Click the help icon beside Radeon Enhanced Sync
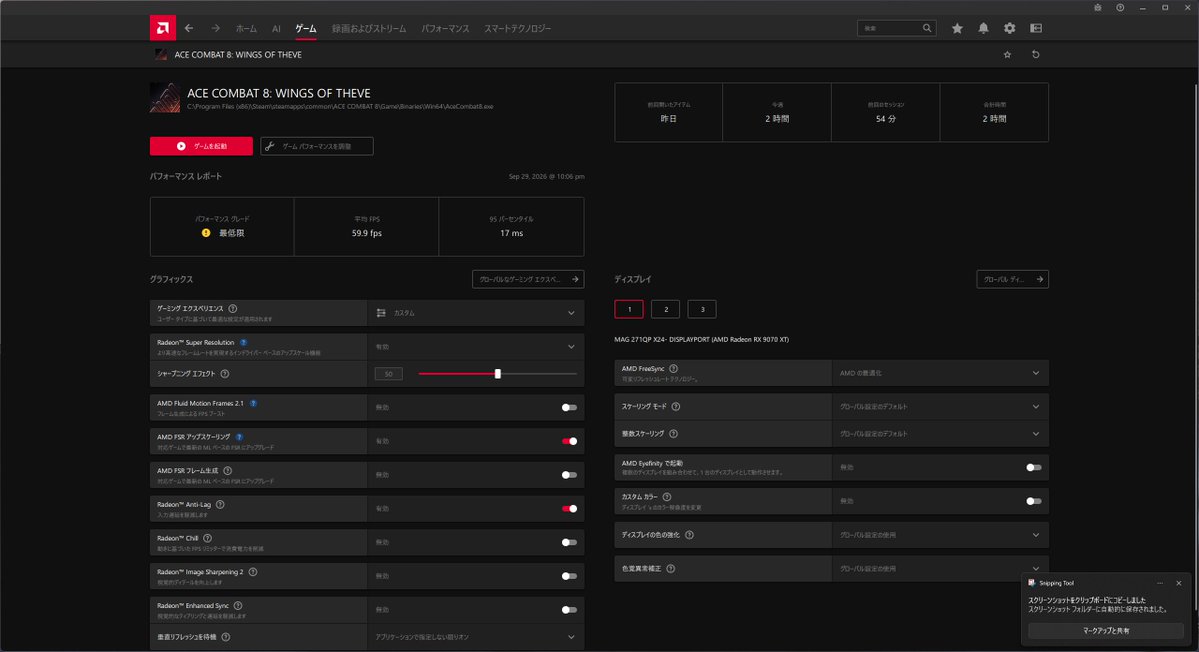Screen dimensions: 1199x652 click(238, 605)
